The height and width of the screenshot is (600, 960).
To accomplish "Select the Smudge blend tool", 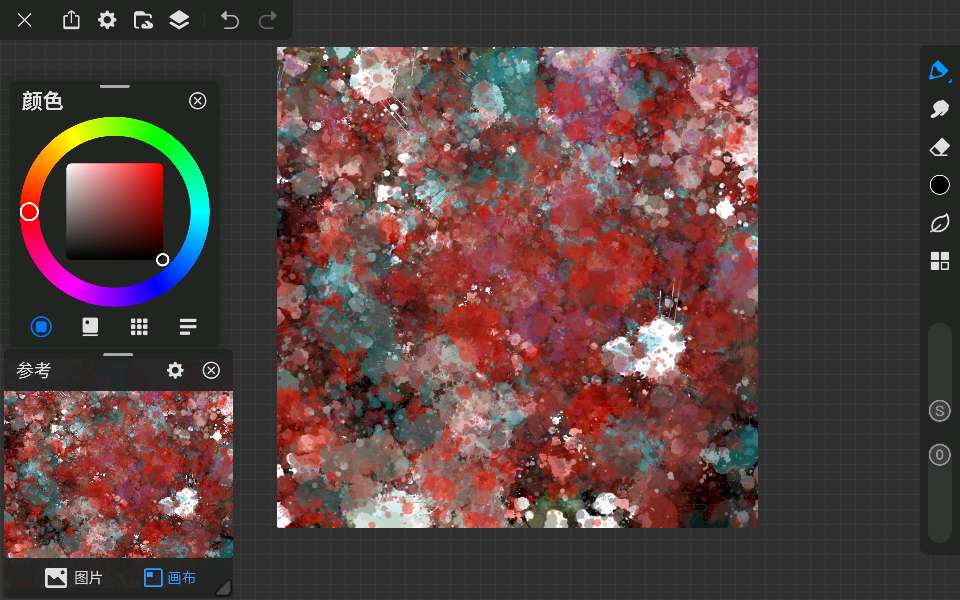I will [x=939, y=109].
